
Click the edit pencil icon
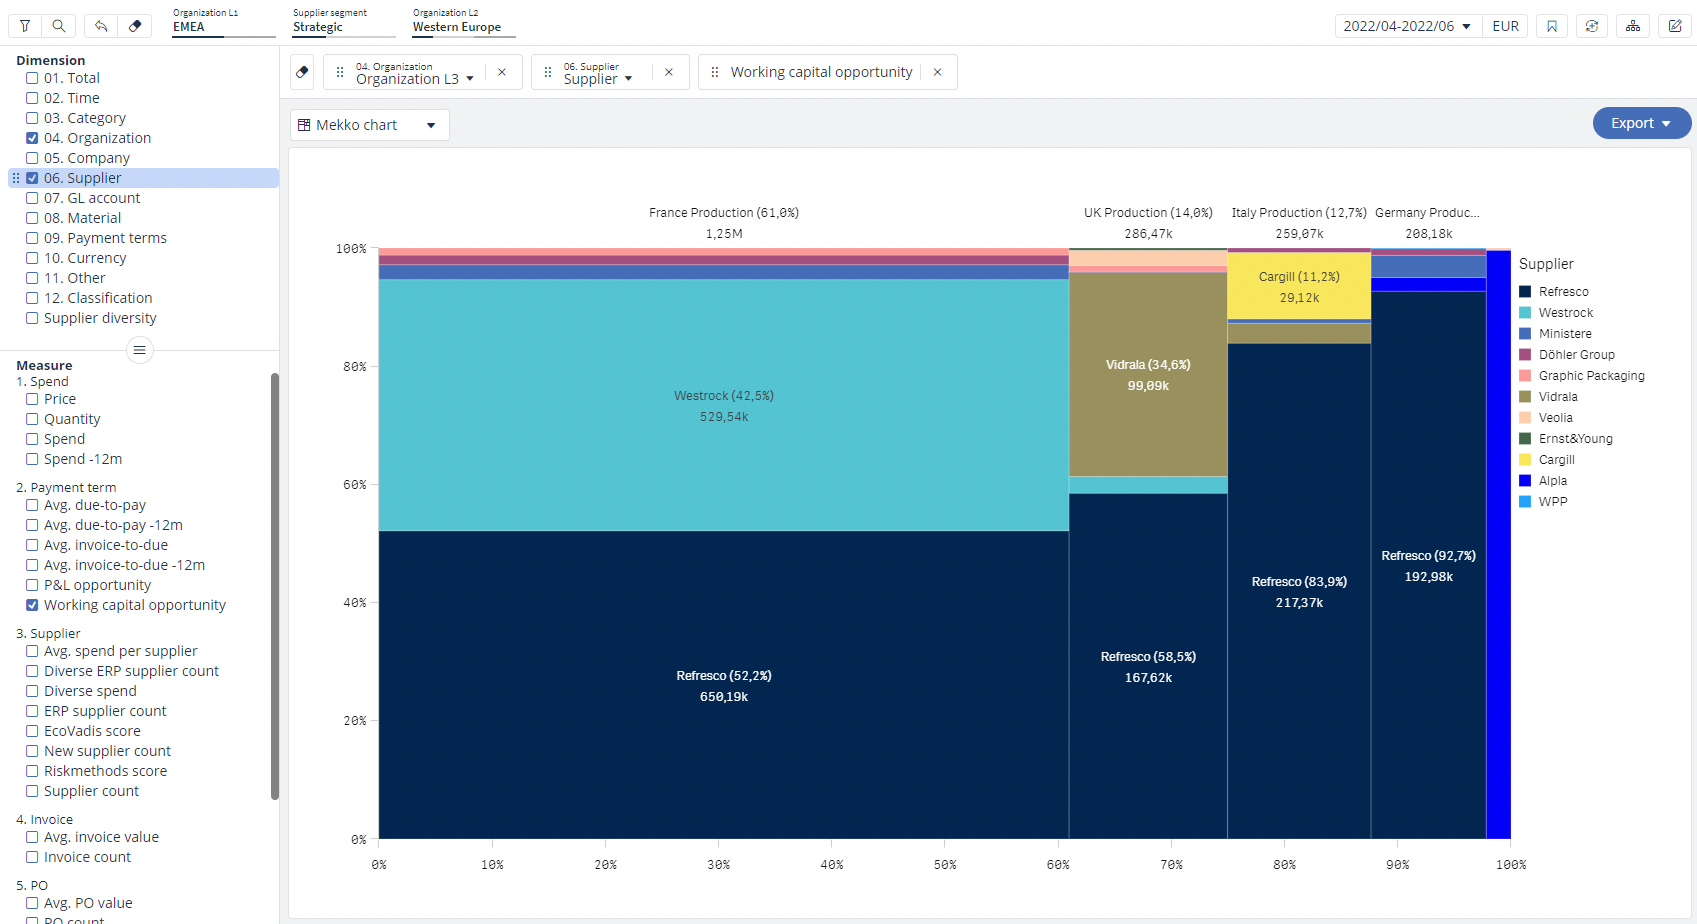(1675, 26)
